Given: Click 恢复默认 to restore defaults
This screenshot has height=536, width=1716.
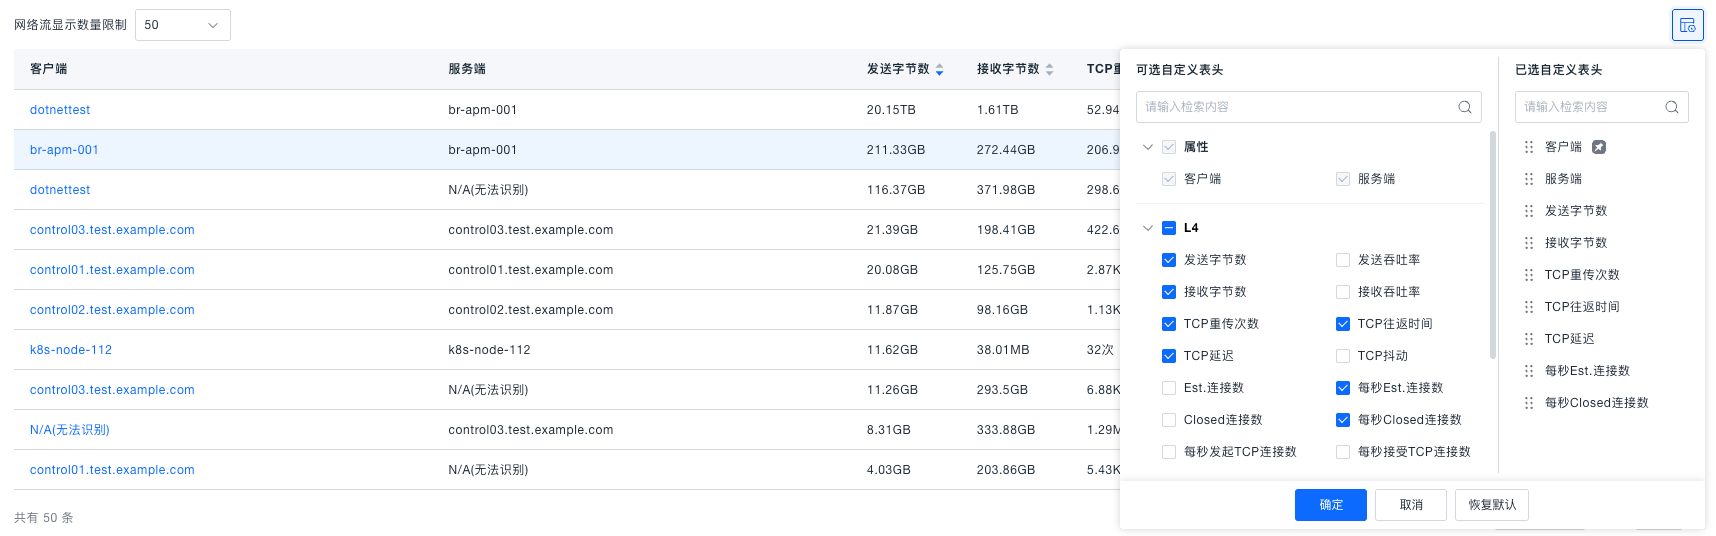Looking at the screenshot, I should [x=1491, y=505].
